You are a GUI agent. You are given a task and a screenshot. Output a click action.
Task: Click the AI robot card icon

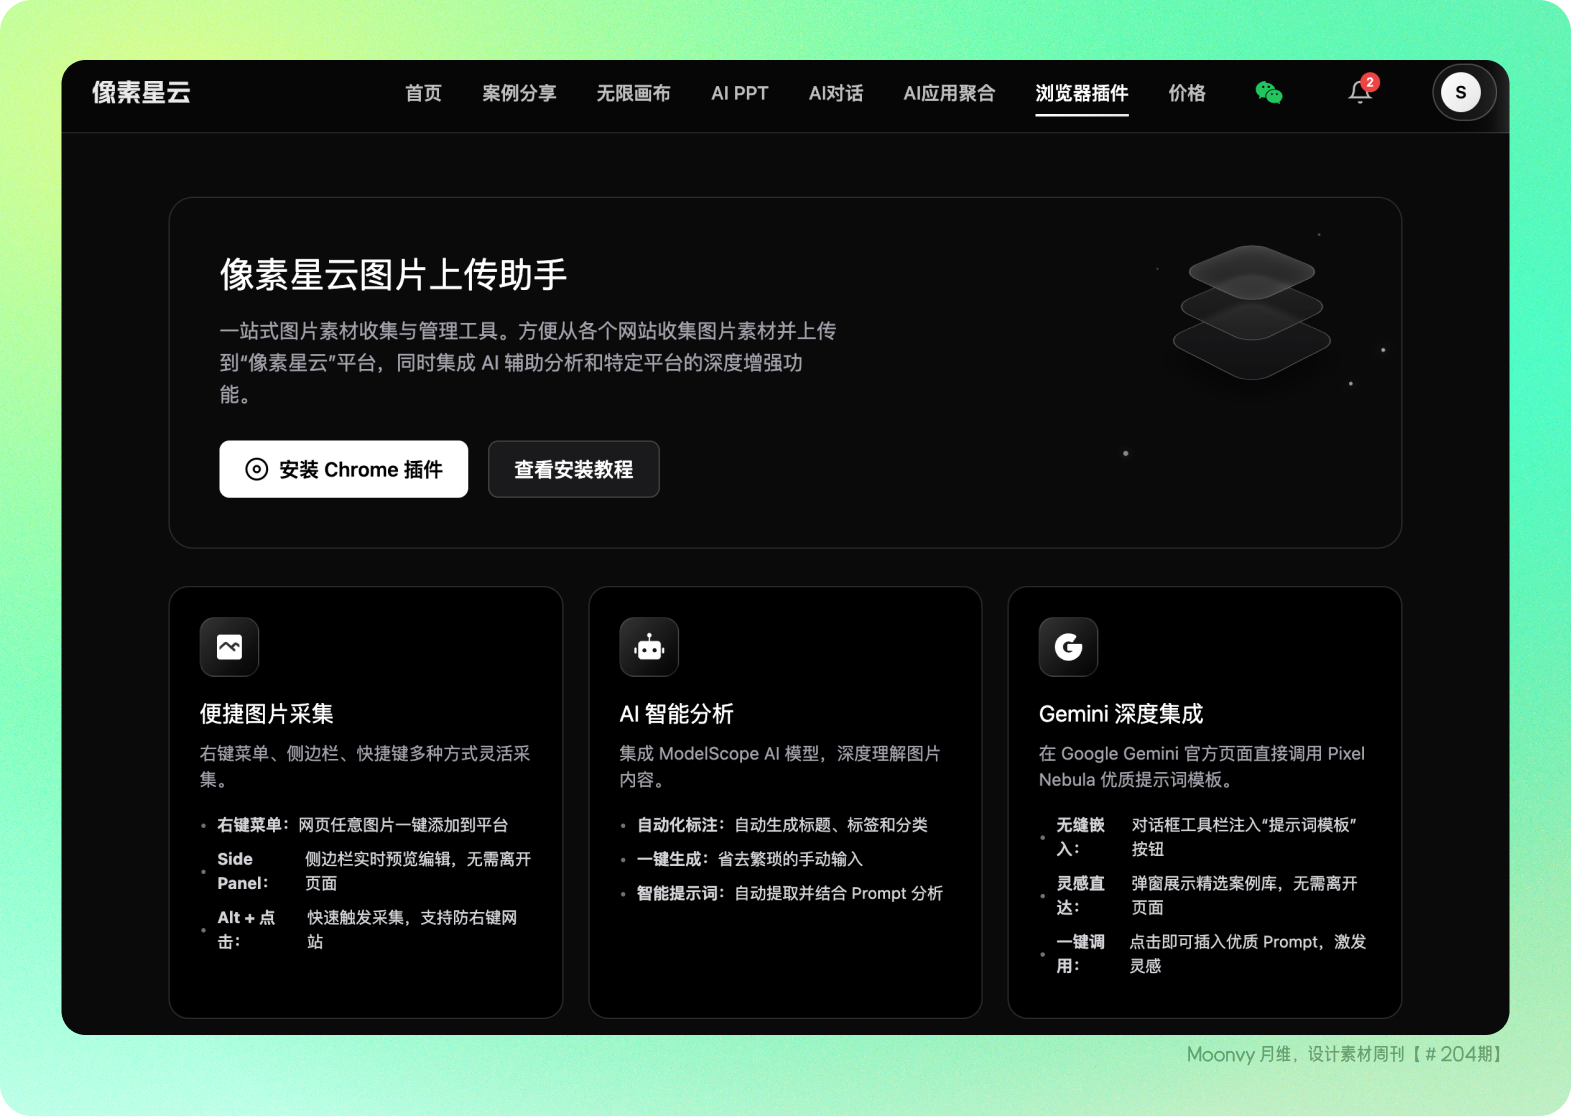point(649,647)
